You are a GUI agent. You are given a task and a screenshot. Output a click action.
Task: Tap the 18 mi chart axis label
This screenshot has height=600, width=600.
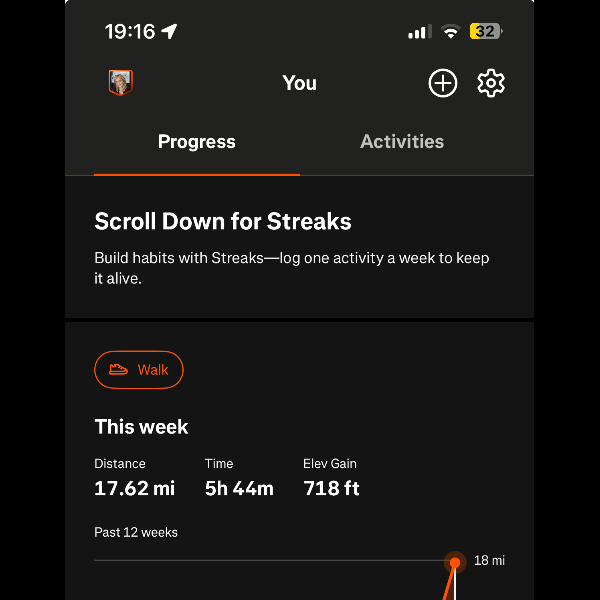pos(489,561)
